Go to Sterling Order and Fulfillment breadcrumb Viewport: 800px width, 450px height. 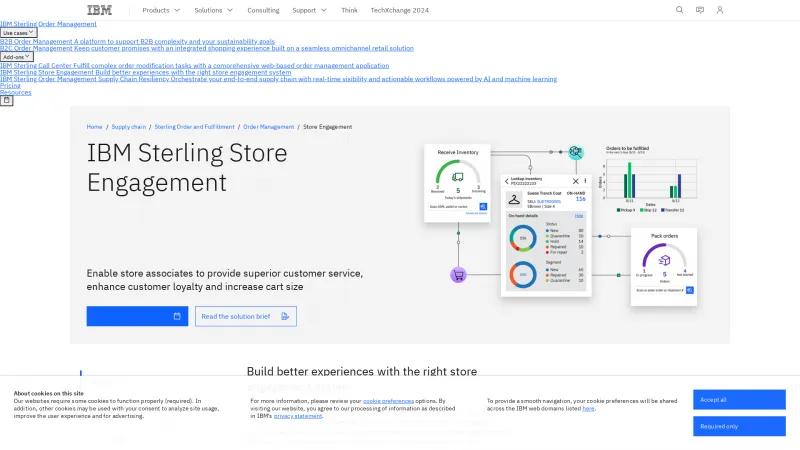(x=194, y=127)
